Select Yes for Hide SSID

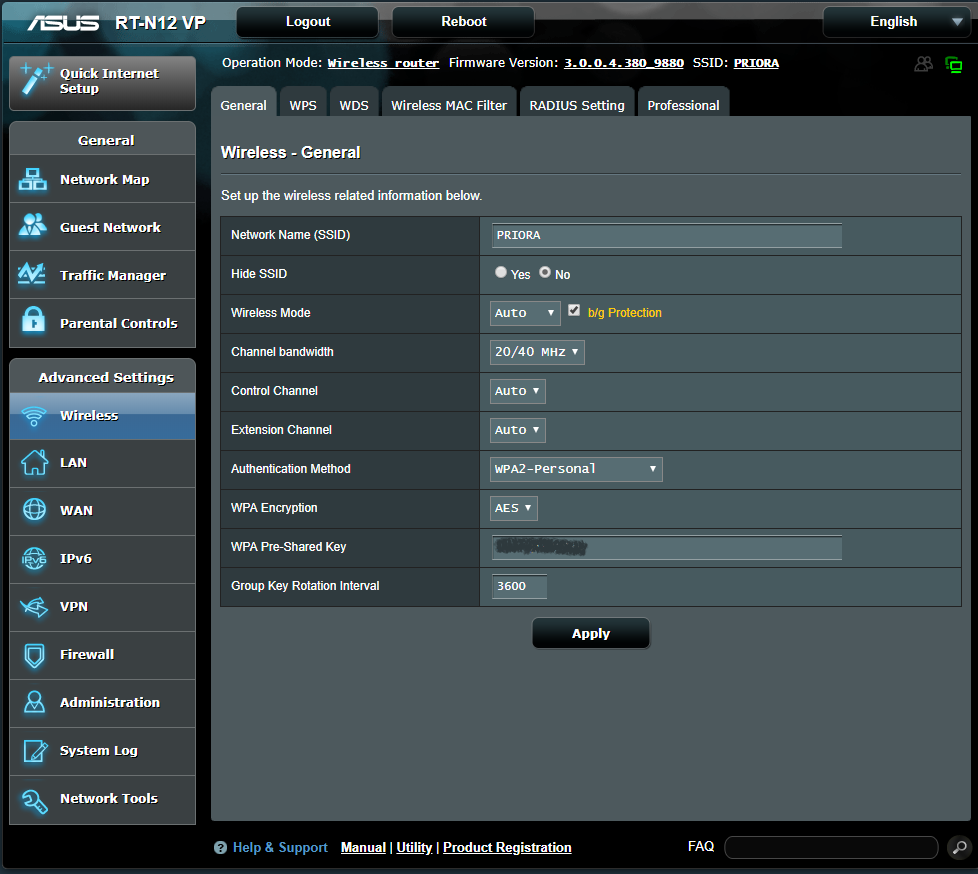click(501, 272)
